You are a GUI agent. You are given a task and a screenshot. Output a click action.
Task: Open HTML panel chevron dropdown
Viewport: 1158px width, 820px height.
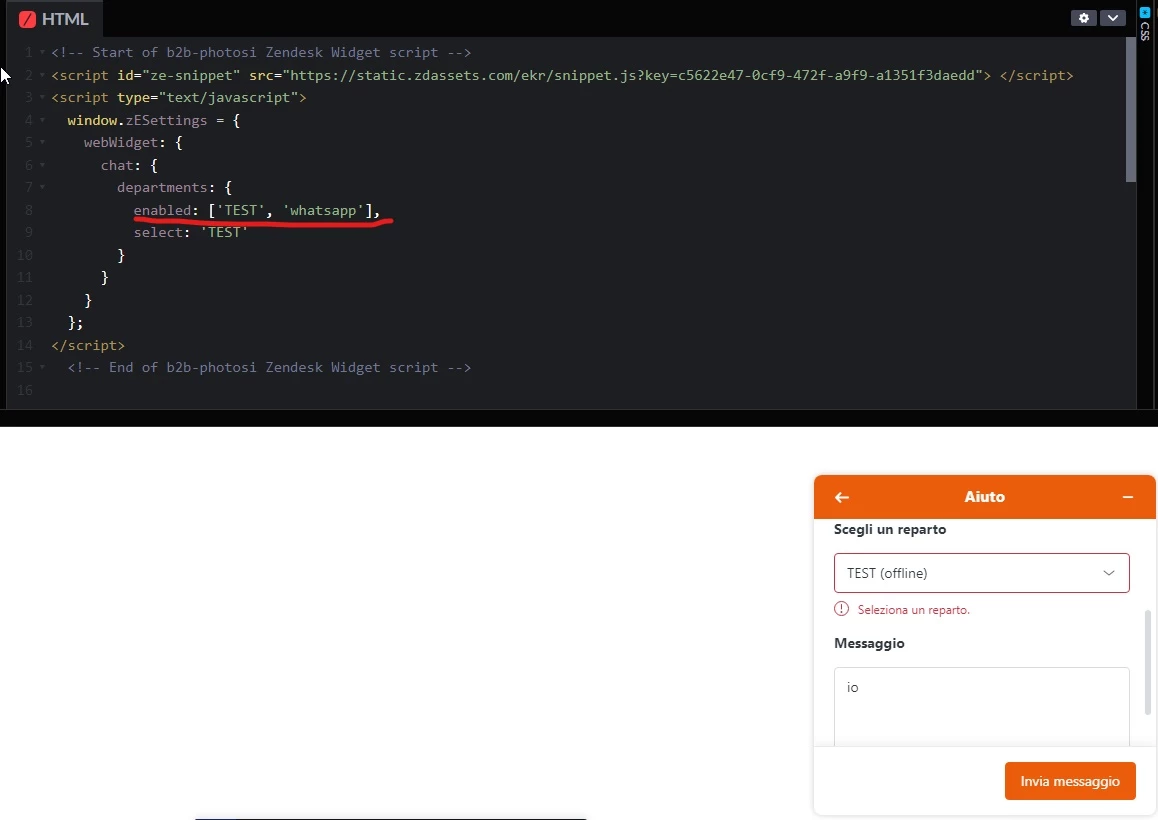point(1112,18)
